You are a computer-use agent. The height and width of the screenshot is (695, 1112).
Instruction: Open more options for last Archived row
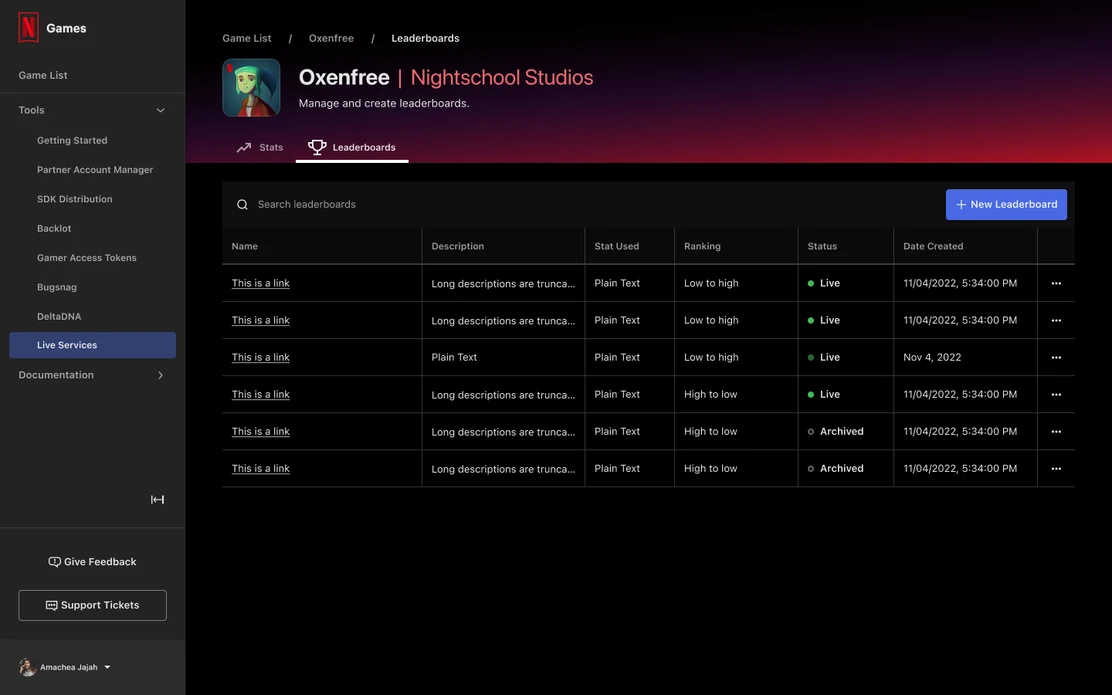[1056, 469]
